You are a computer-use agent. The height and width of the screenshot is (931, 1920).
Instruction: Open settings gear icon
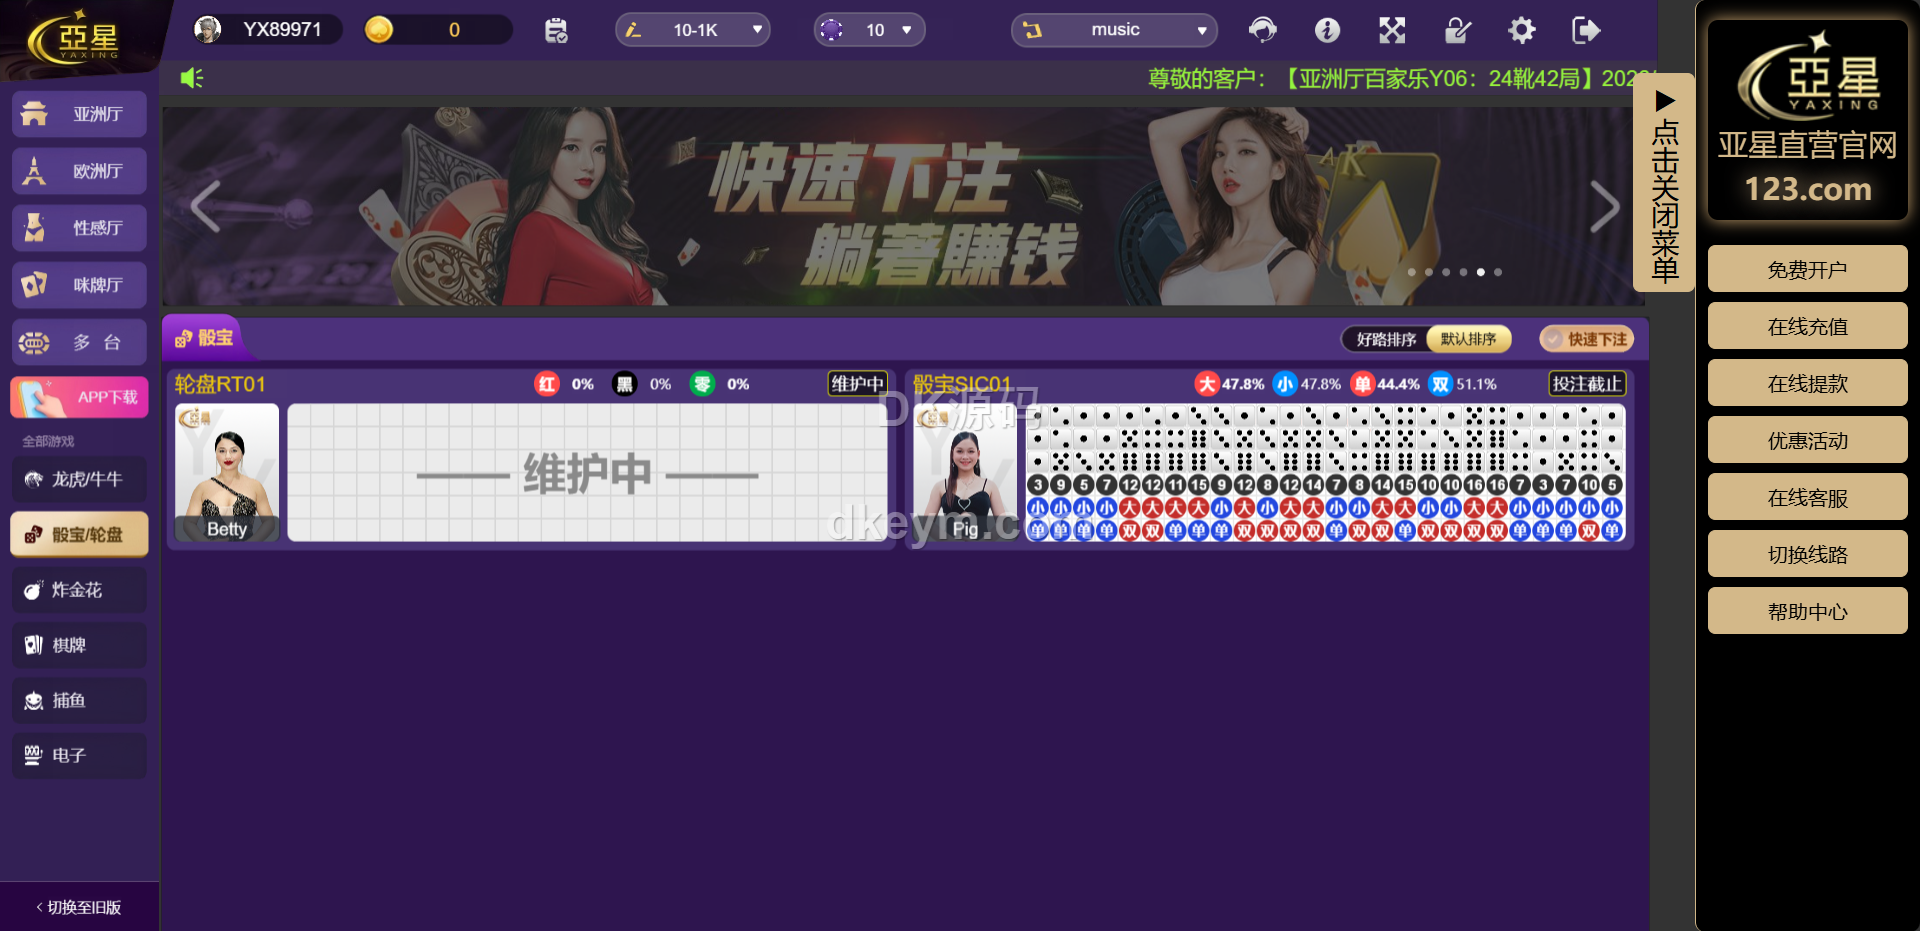click(x=1521, y=31)
